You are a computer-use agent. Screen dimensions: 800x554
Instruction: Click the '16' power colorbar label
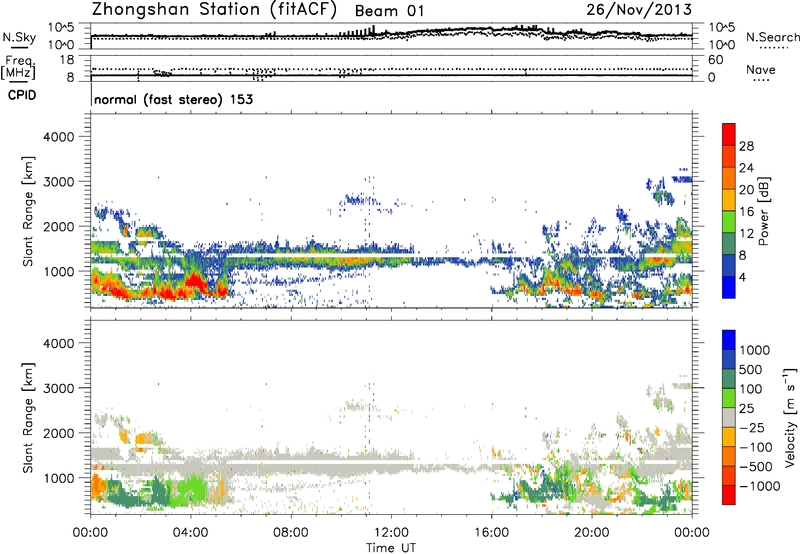746,212
